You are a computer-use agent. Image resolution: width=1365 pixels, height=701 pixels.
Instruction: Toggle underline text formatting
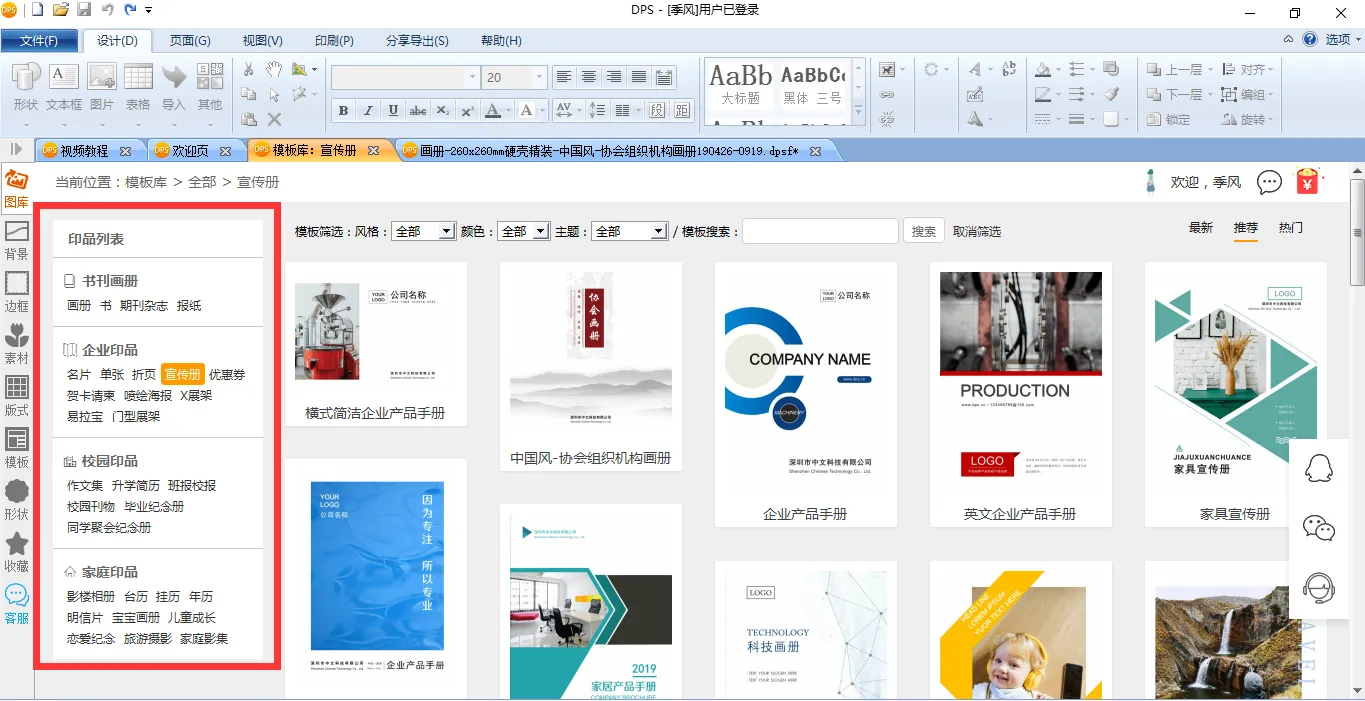click(393, 110)
